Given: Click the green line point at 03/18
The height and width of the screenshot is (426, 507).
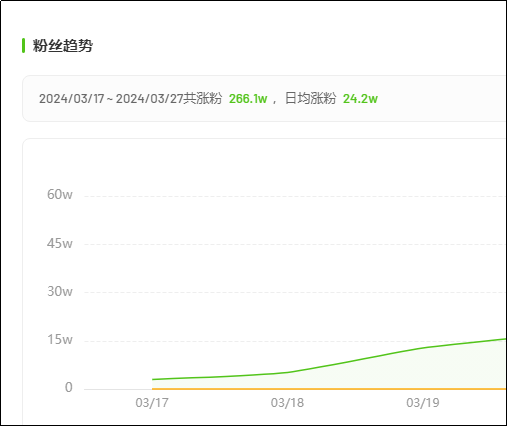Looking at the screenshot, I should (x=287, y=372).
